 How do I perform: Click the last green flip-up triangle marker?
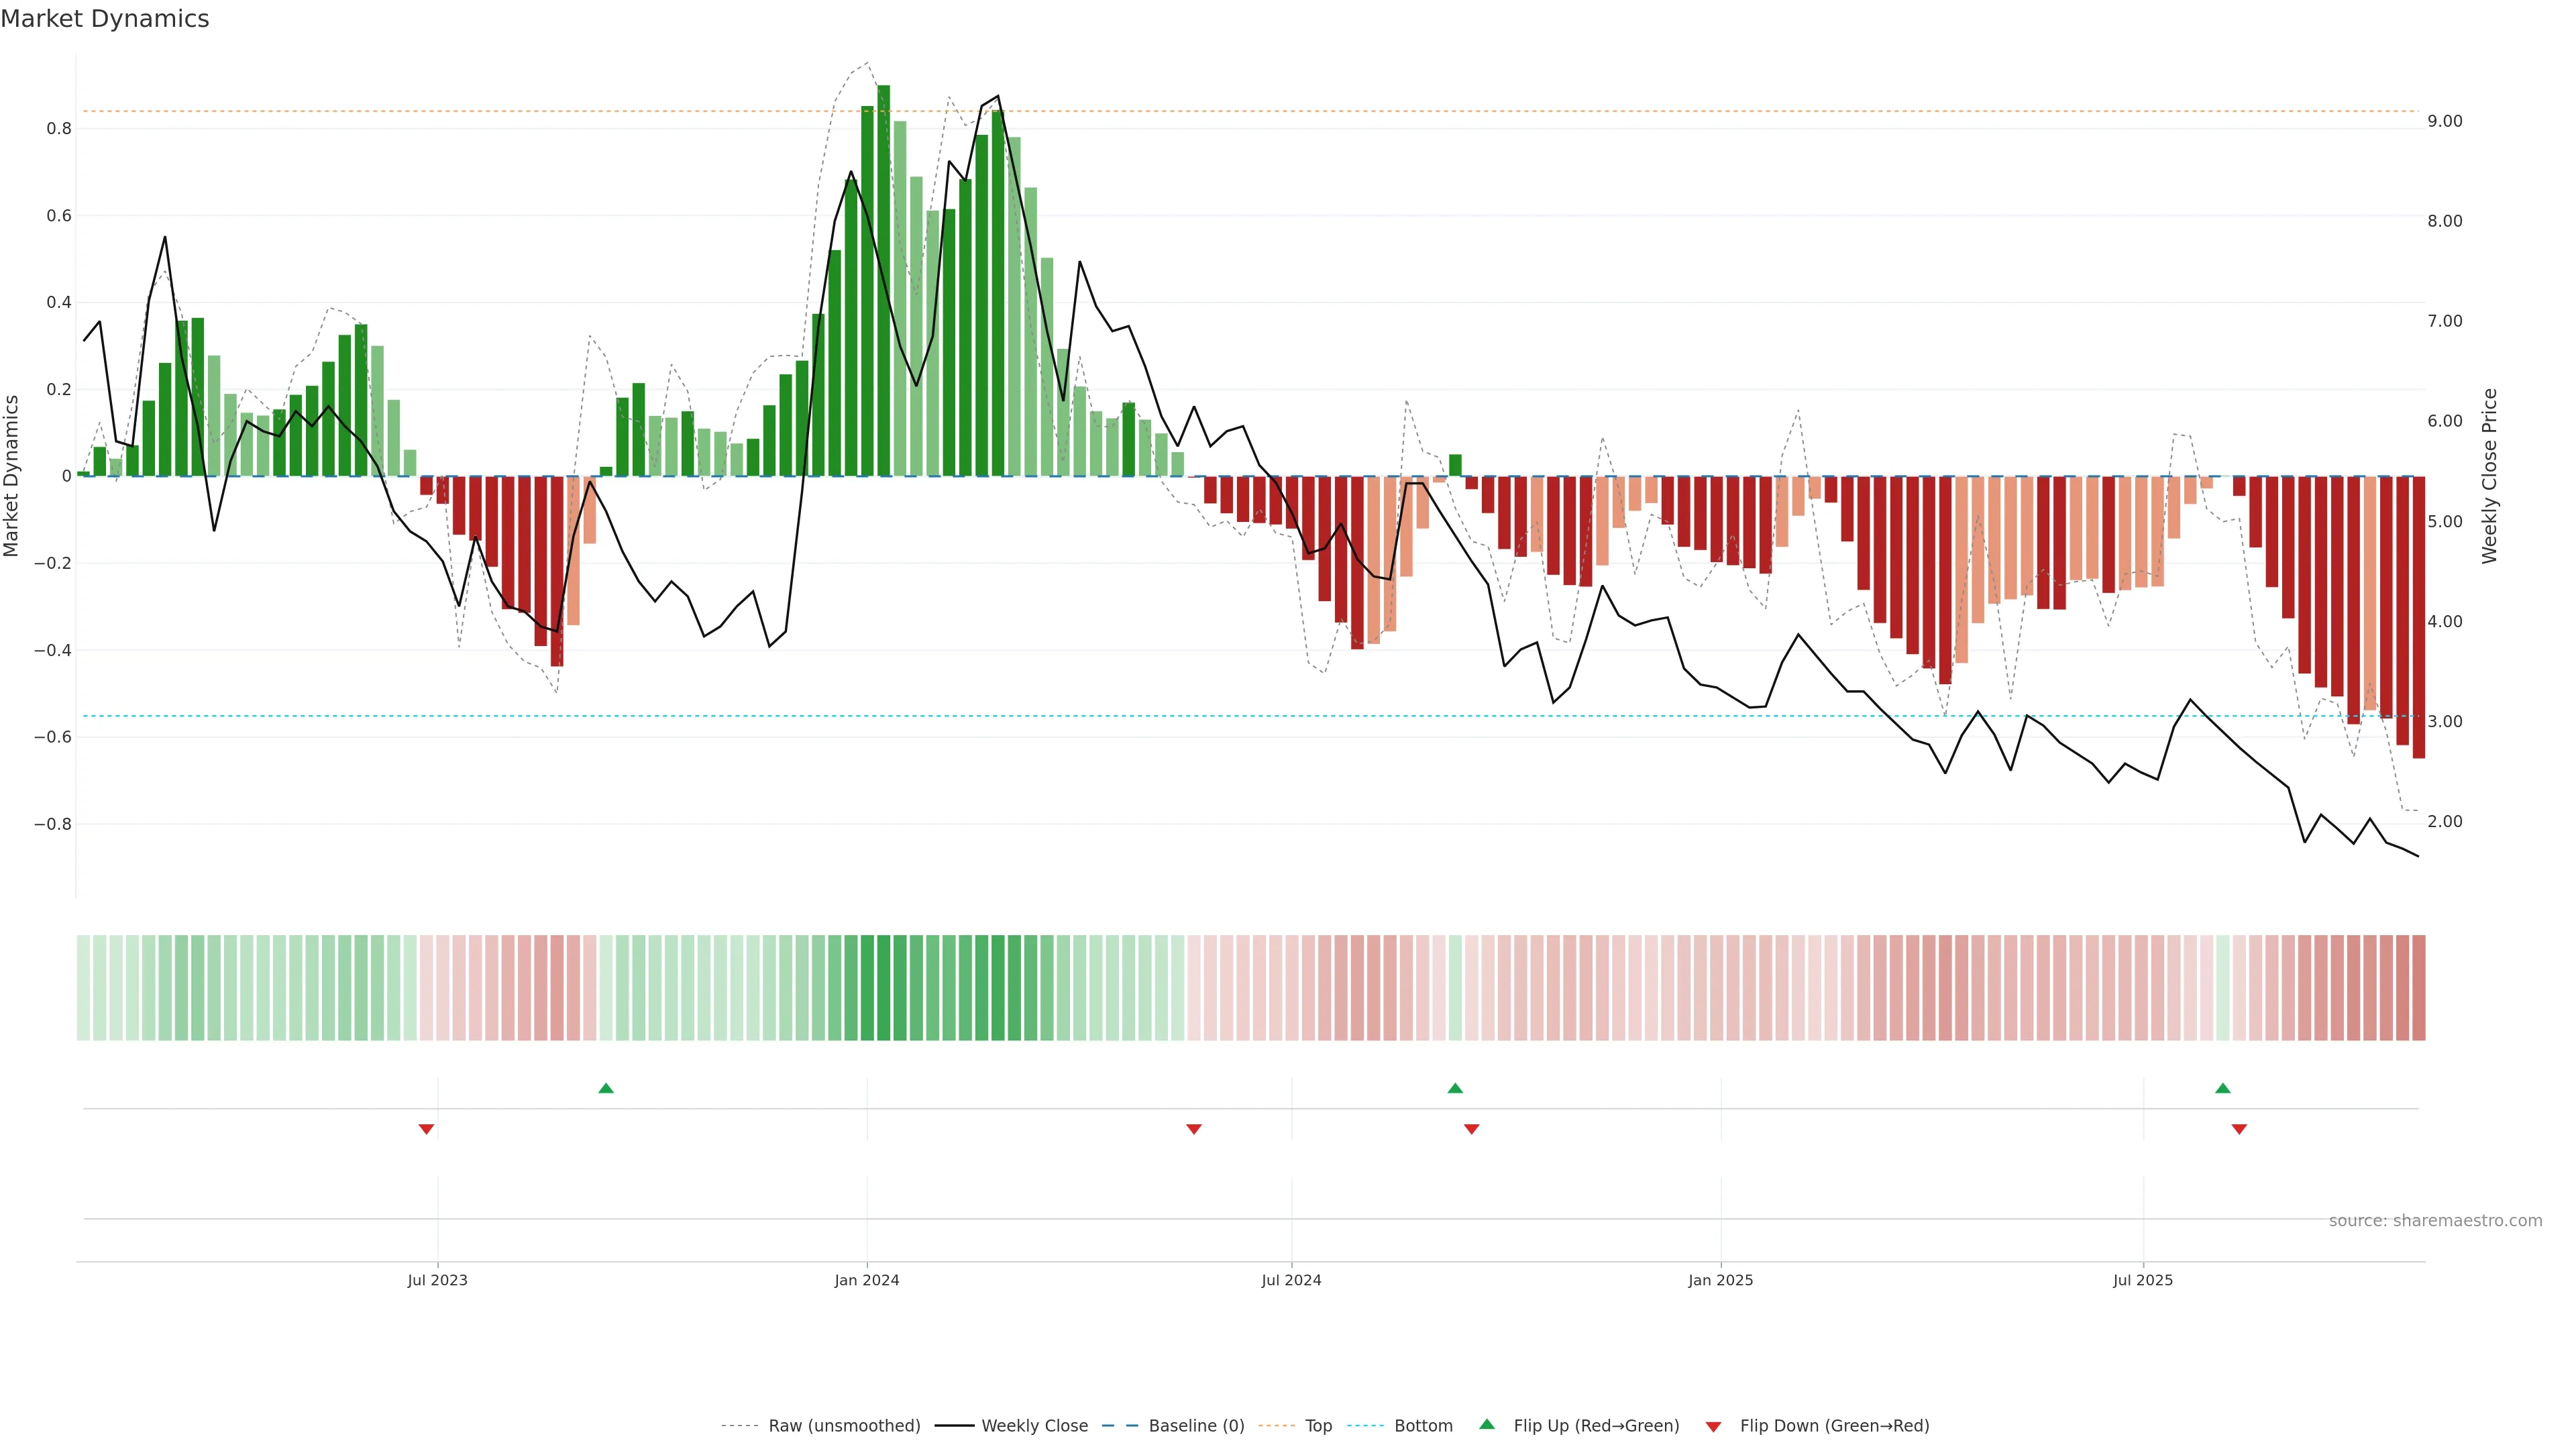(2222, 1088)
